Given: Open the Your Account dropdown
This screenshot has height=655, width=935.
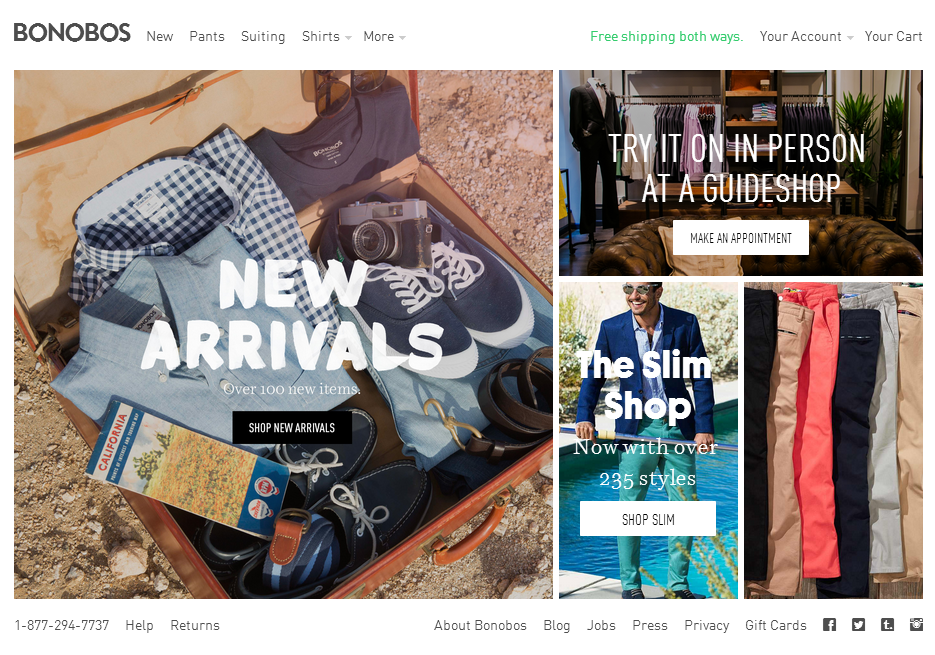Looking at the screenshot, I should (806, 36).
